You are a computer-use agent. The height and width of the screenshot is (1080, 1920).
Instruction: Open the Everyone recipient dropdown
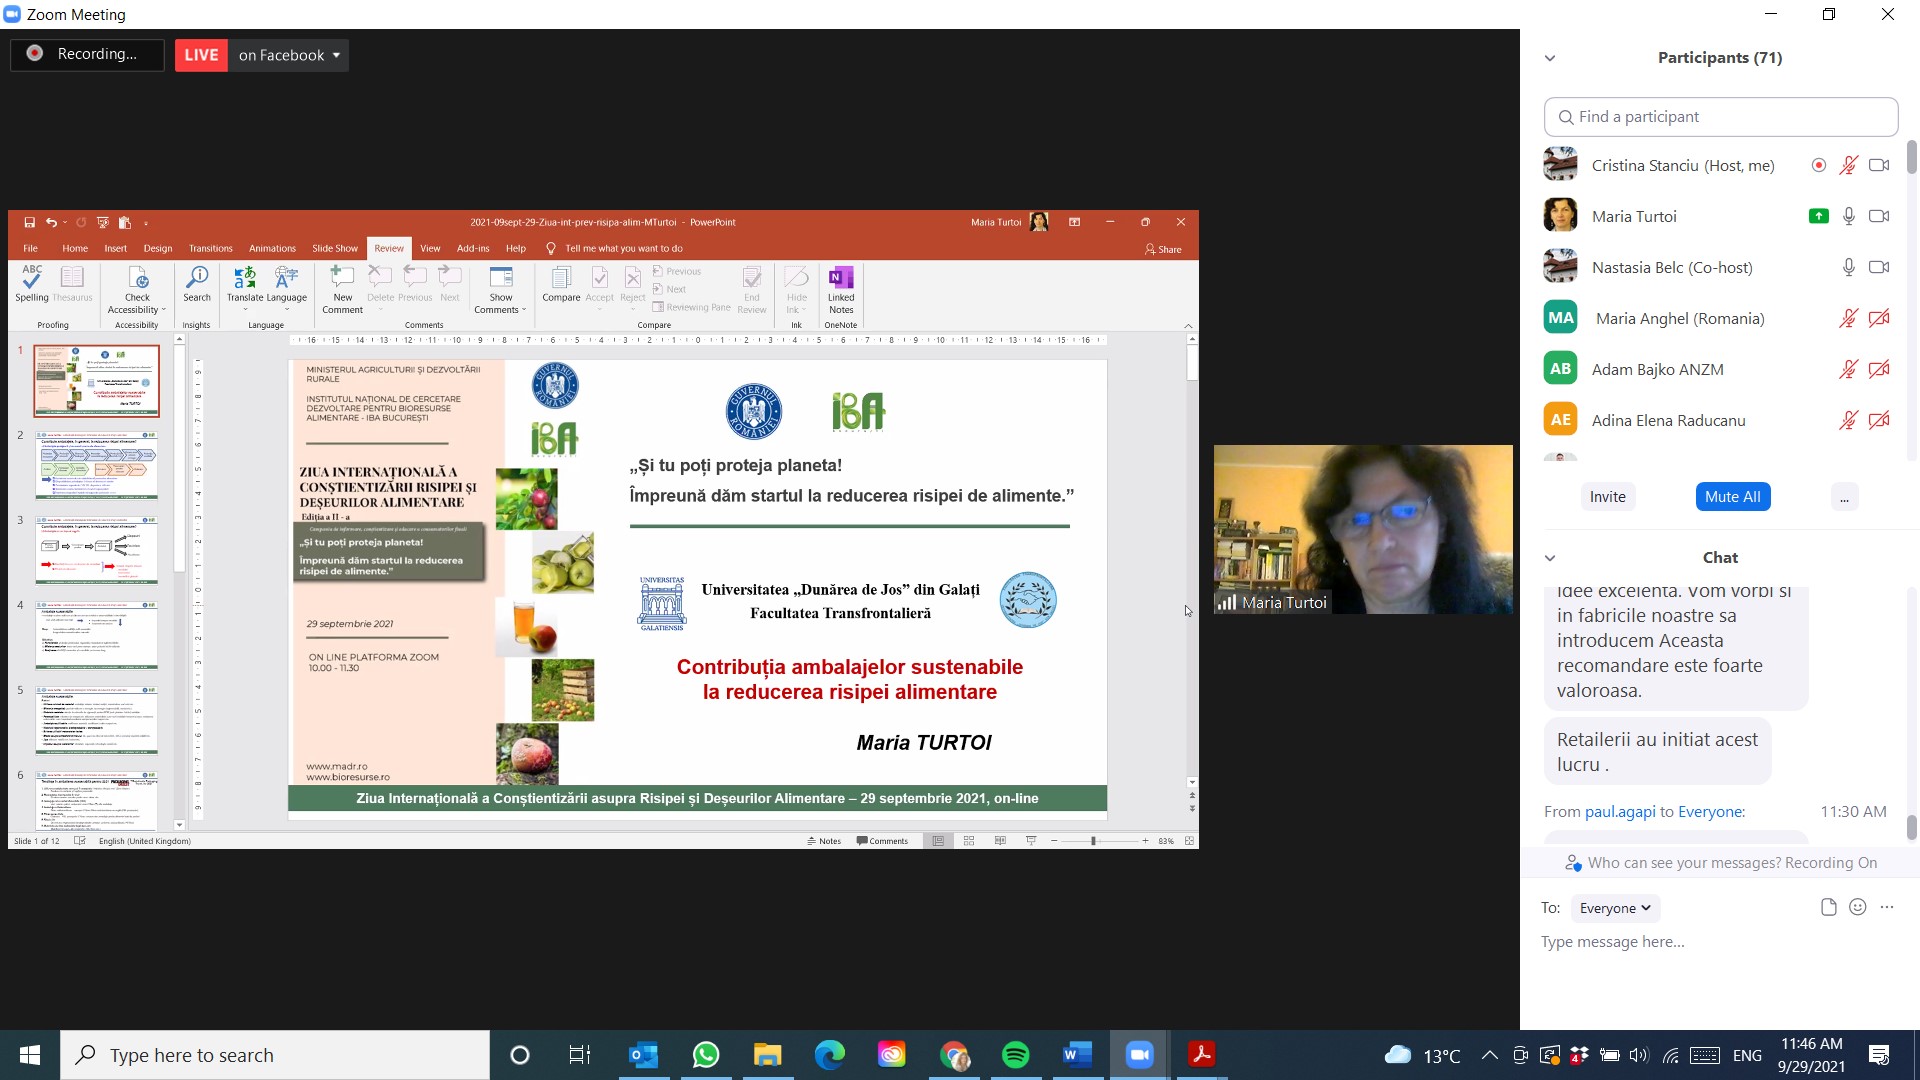tap(1614, 908)
